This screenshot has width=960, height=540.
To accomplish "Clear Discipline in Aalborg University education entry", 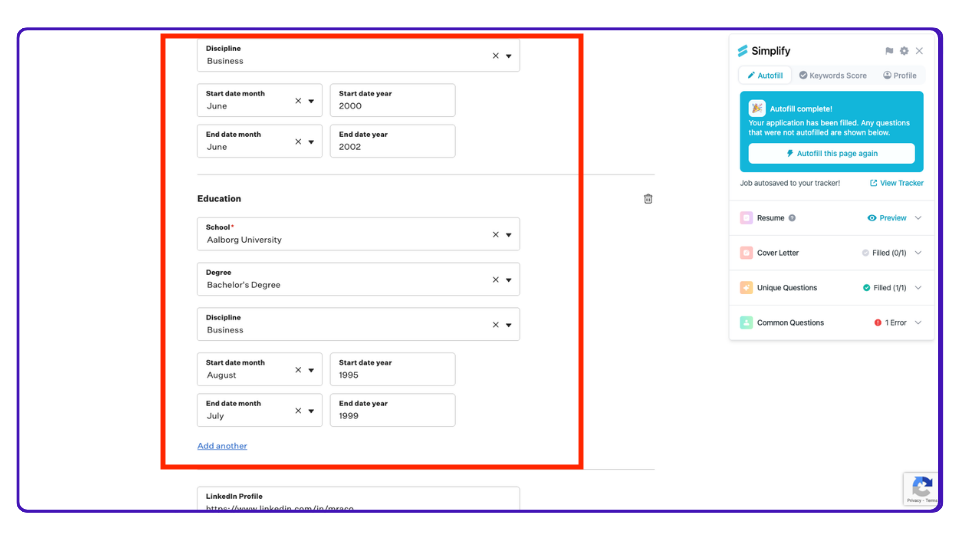I will (495, 325).
